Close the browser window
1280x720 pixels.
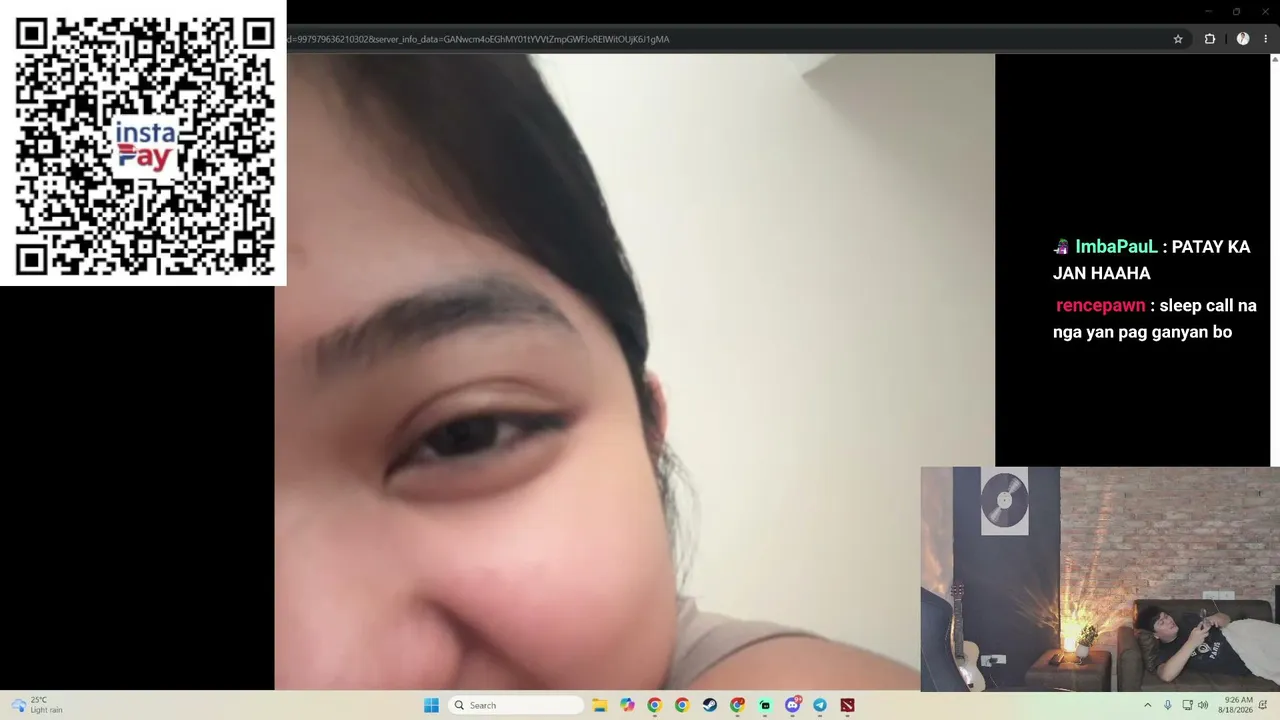tap(1264, 11)
